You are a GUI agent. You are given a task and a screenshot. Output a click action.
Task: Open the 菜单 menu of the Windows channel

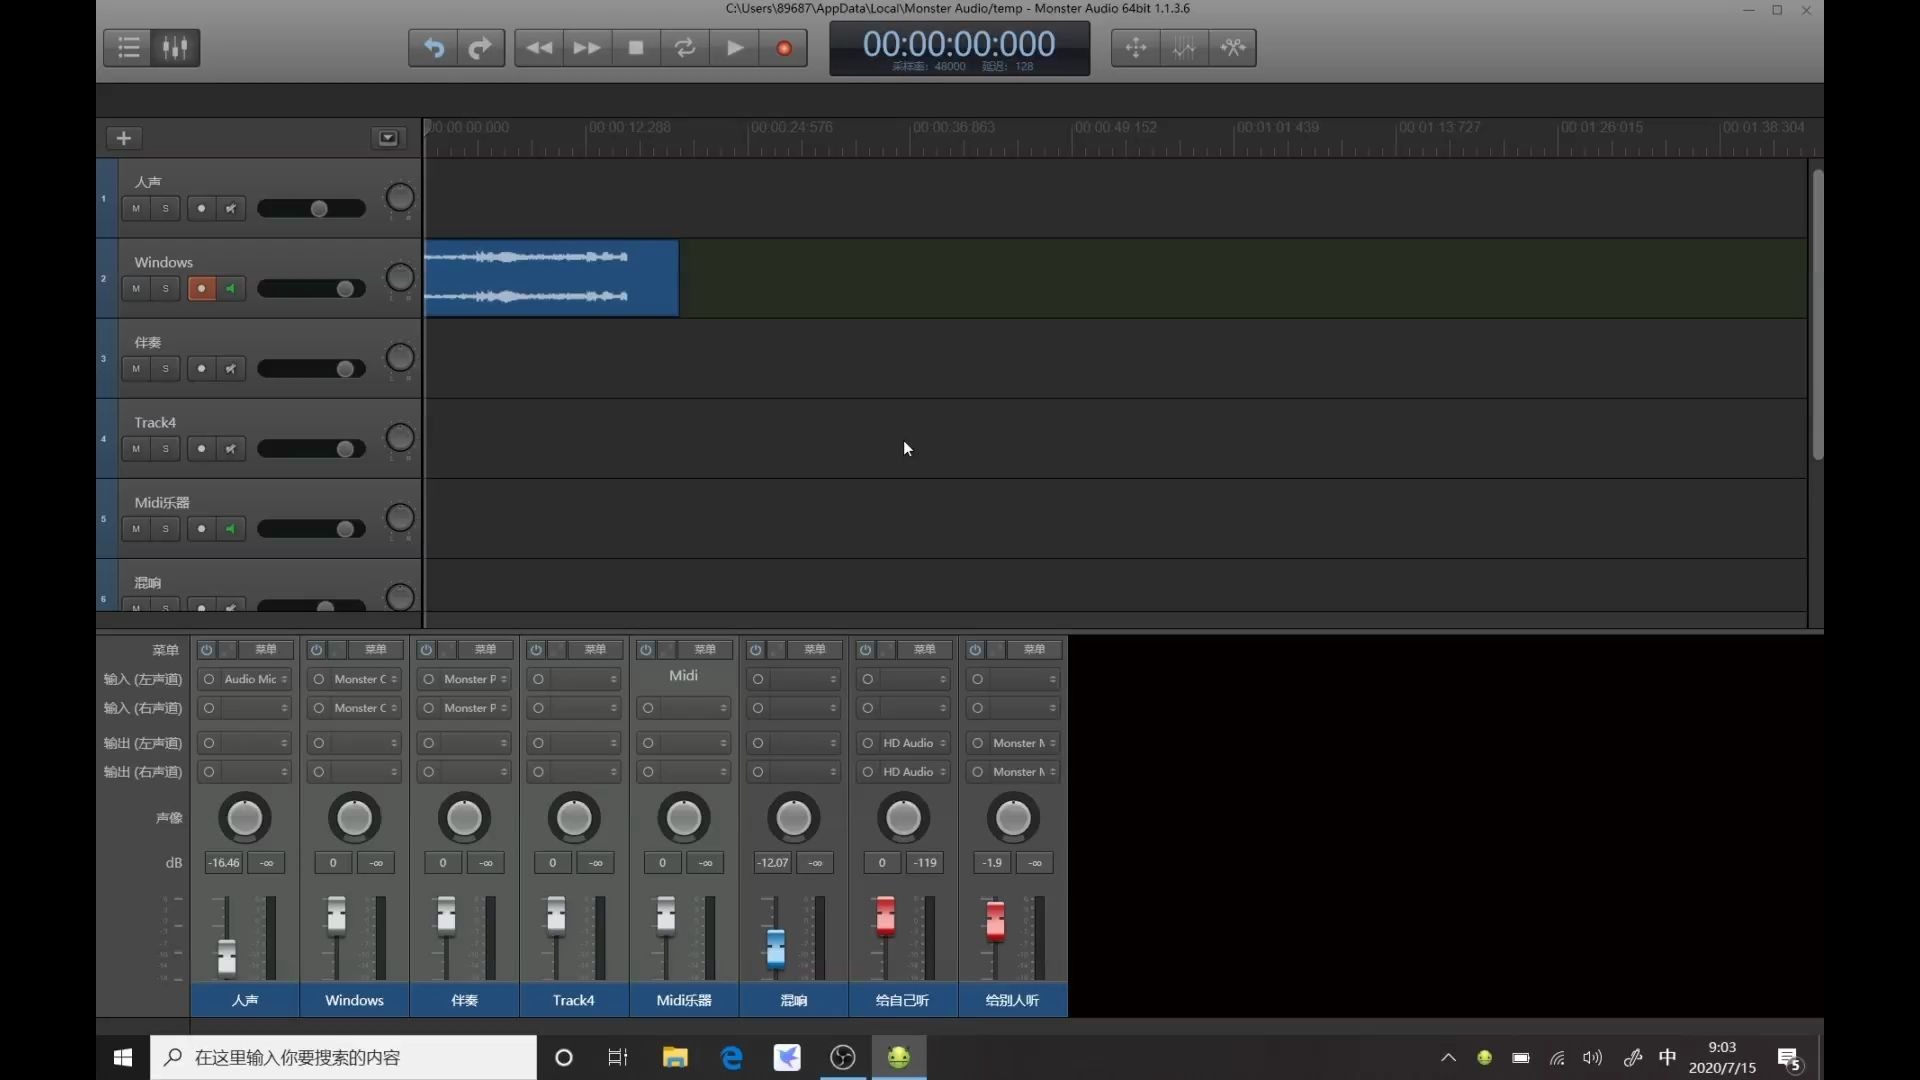pos(375,650)
